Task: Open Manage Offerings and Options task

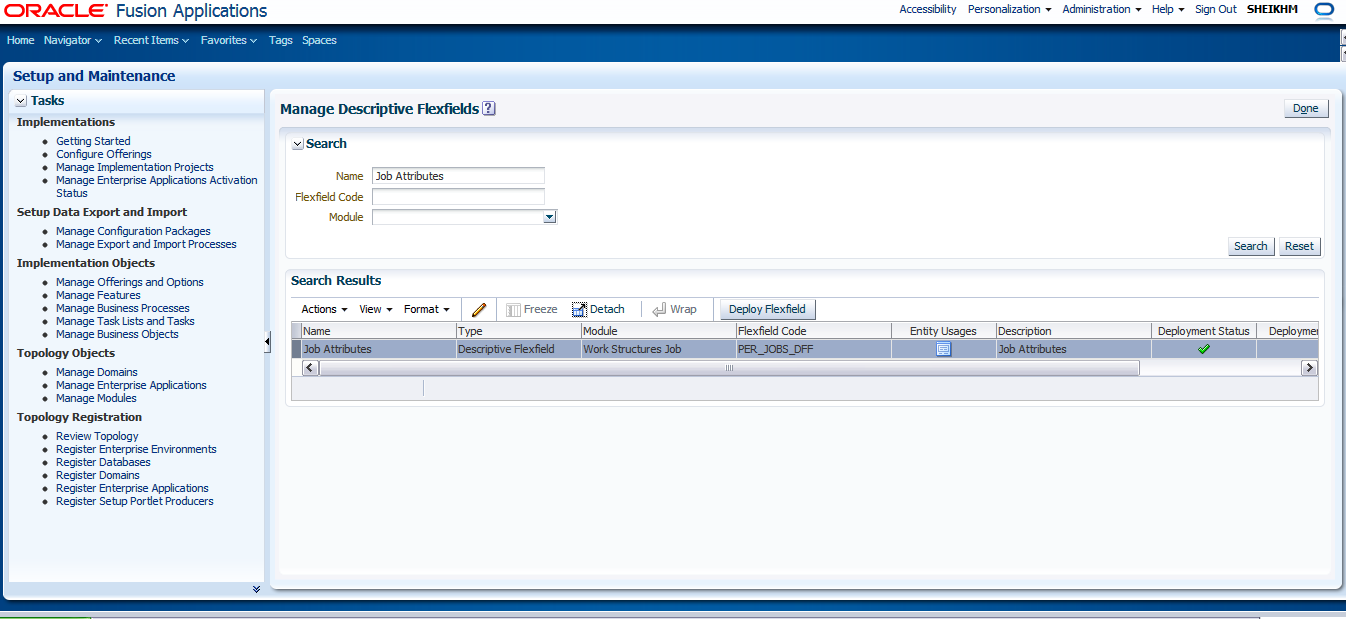Action: click(130, 282)
